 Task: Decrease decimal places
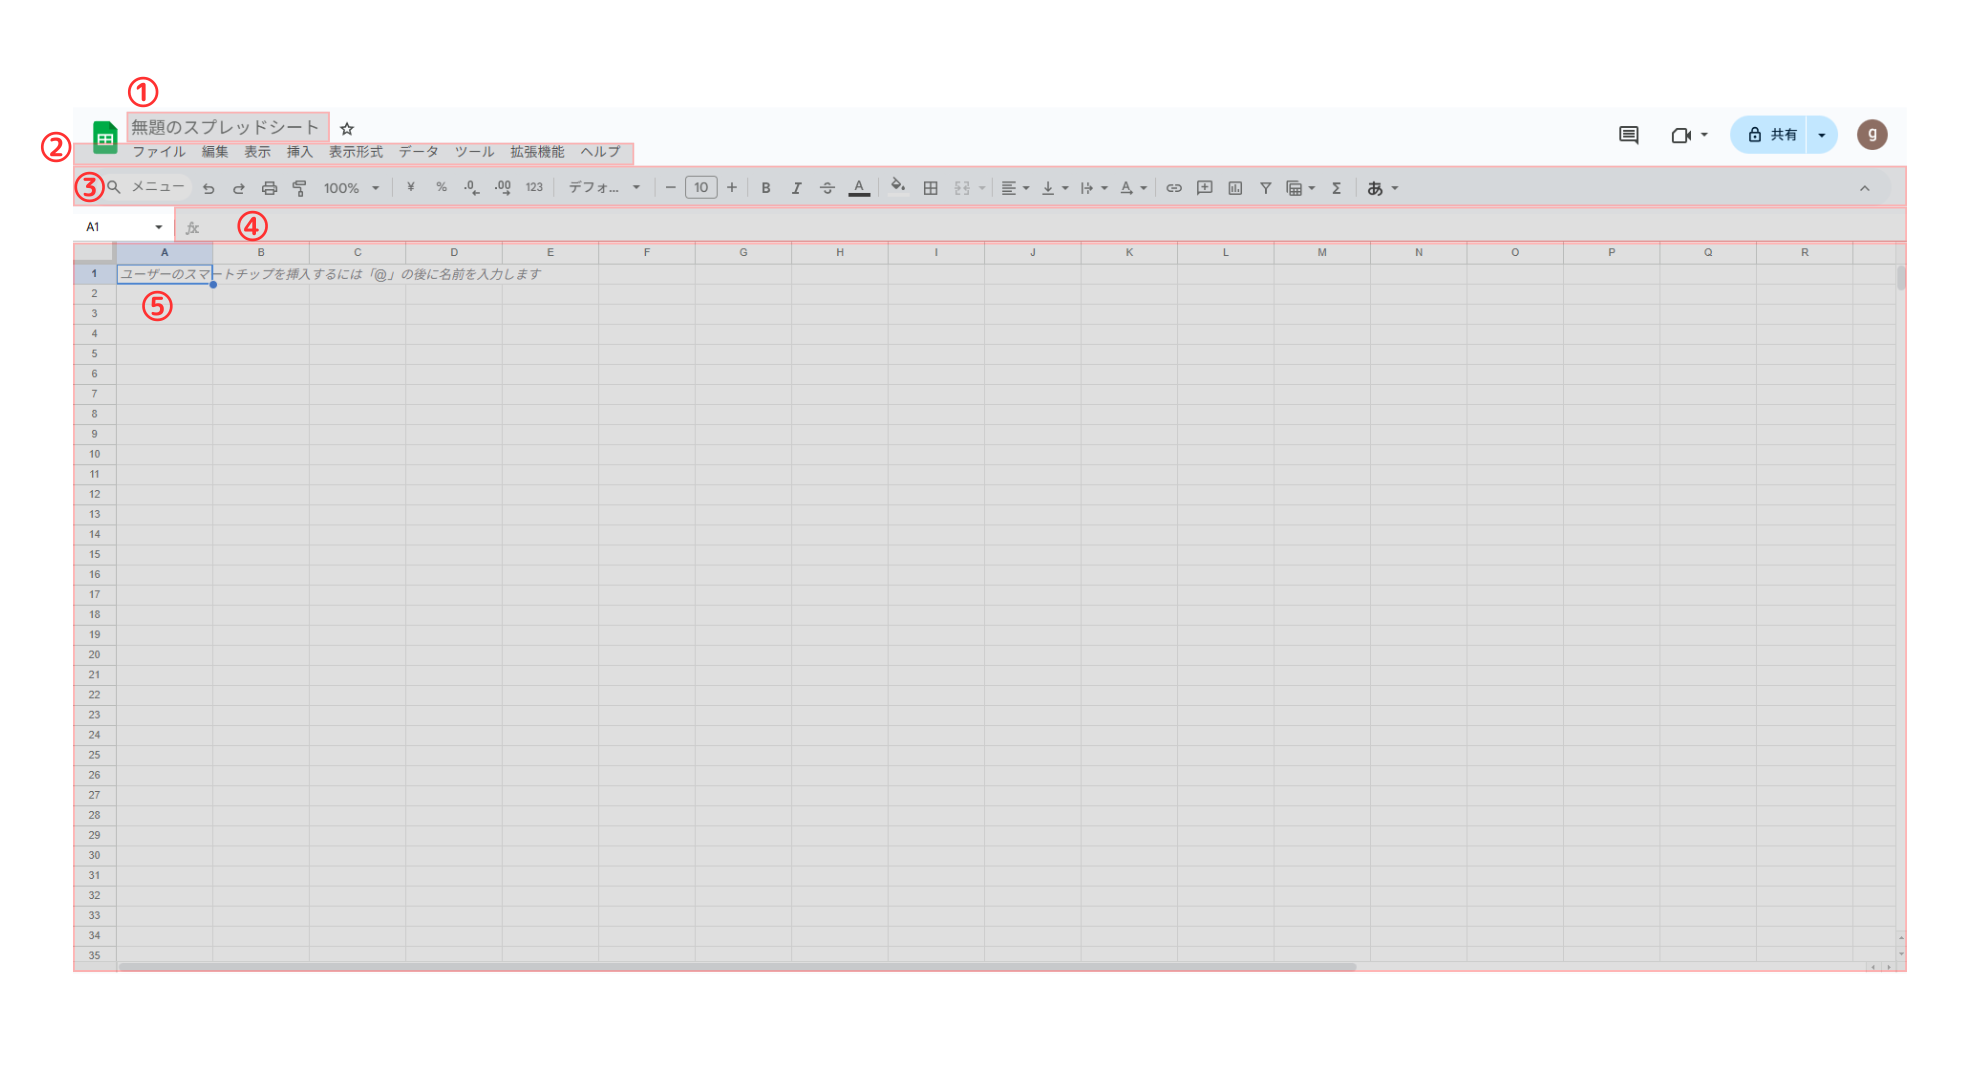[471, 188]
